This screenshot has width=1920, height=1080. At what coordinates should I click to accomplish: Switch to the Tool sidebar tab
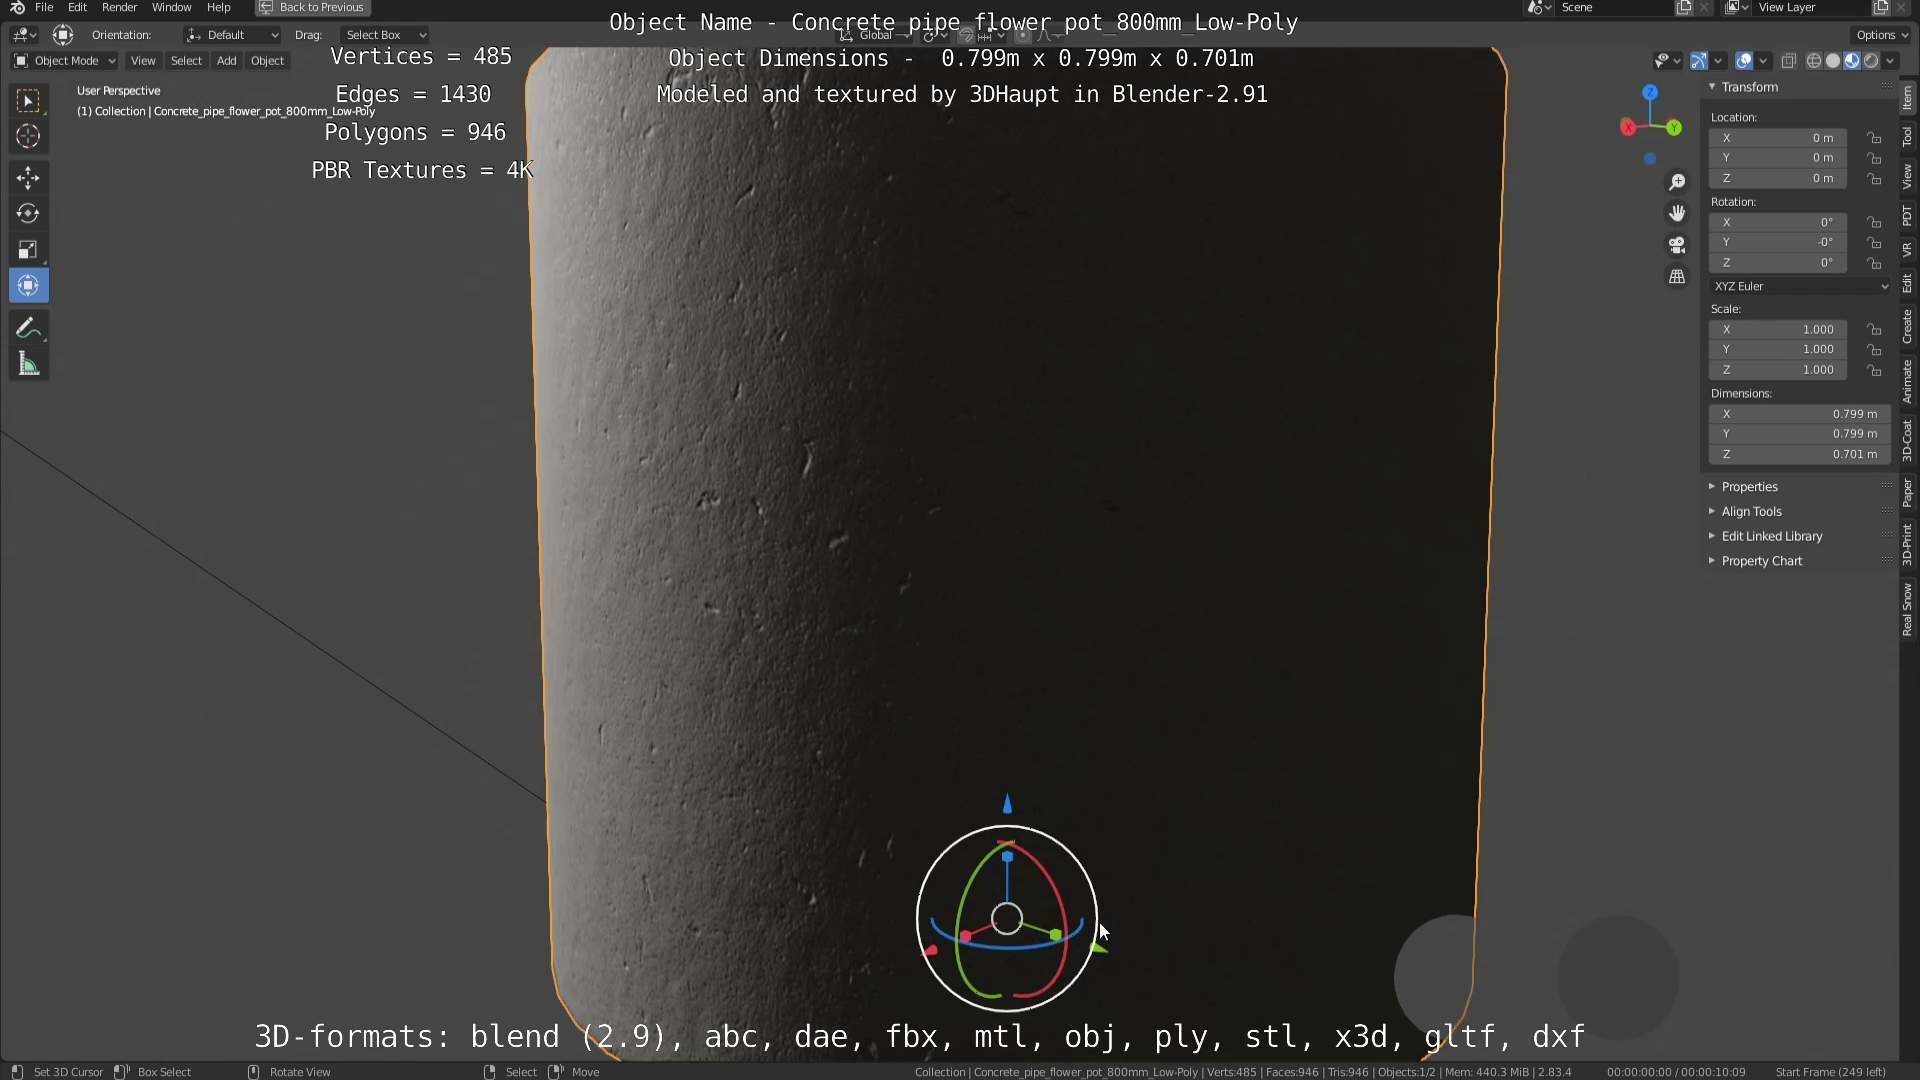point(1908,137)
